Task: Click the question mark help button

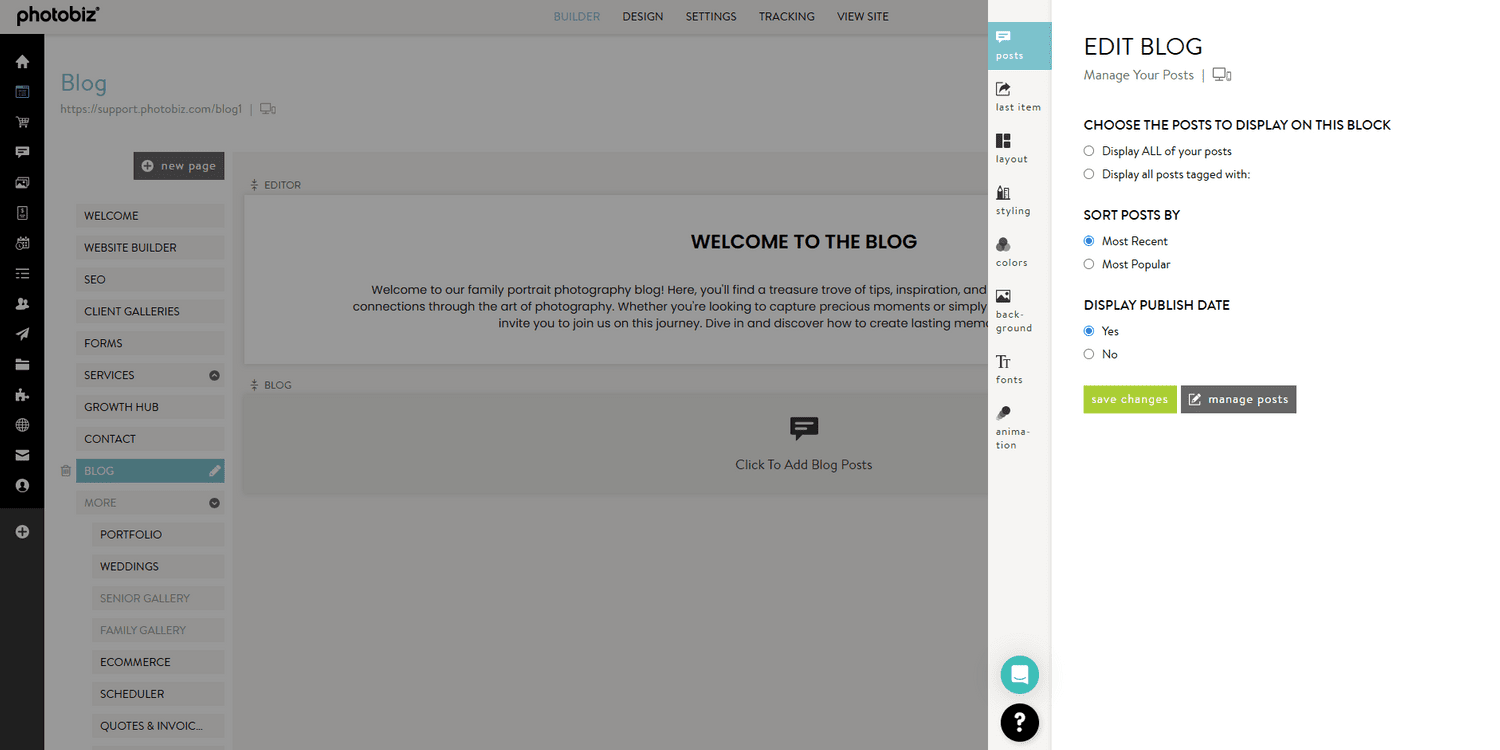Action: 1020,722
